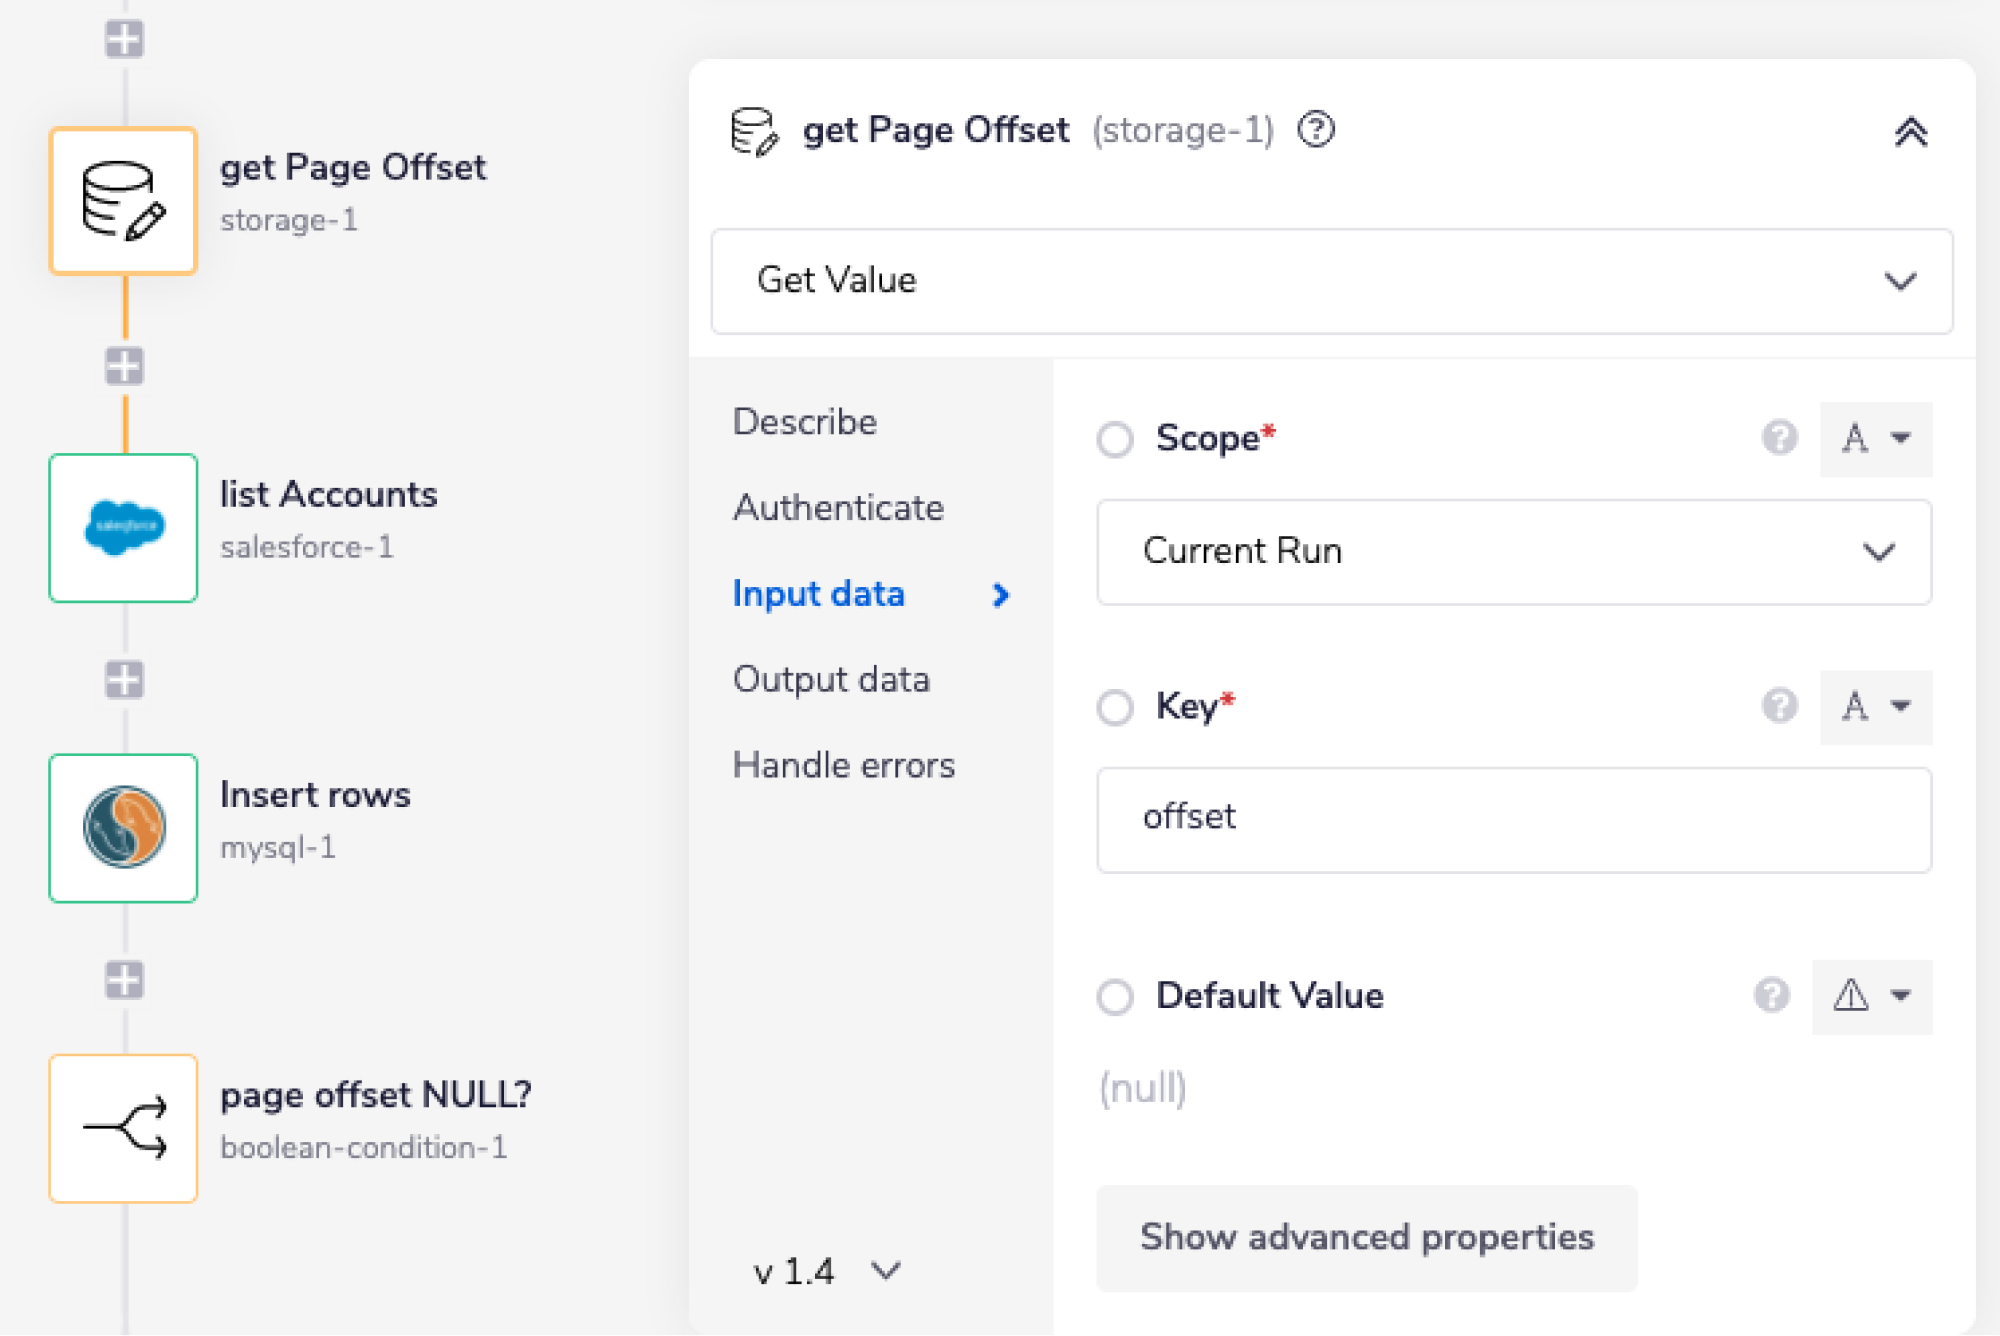Click the Salesforce list Accounts step icon
This screenshot has width=2000, height=1336.
pyautogui.click(x=123, y=528)
